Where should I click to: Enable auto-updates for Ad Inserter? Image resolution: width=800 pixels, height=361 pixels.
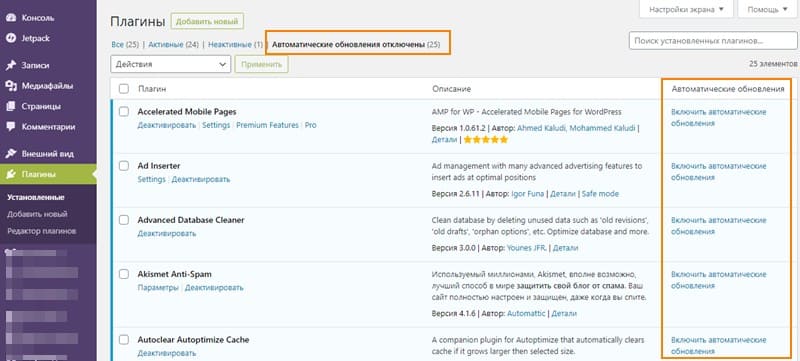pos(719,172)
